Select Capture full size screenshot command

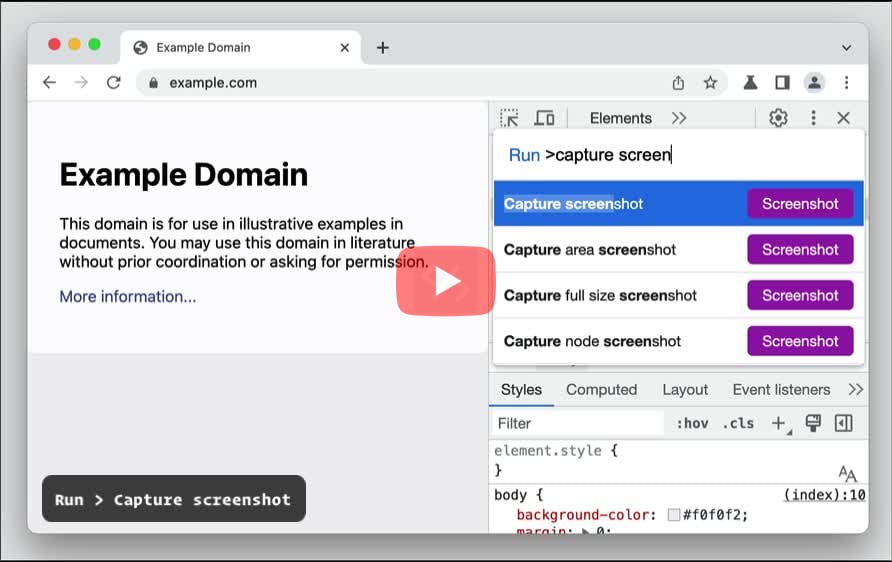click(x=679, y=295)
